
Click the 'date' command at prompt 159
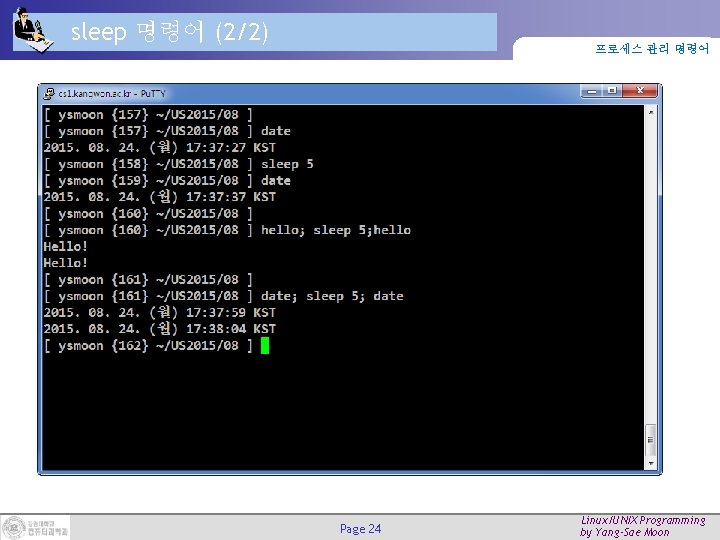tap(276, 180)
